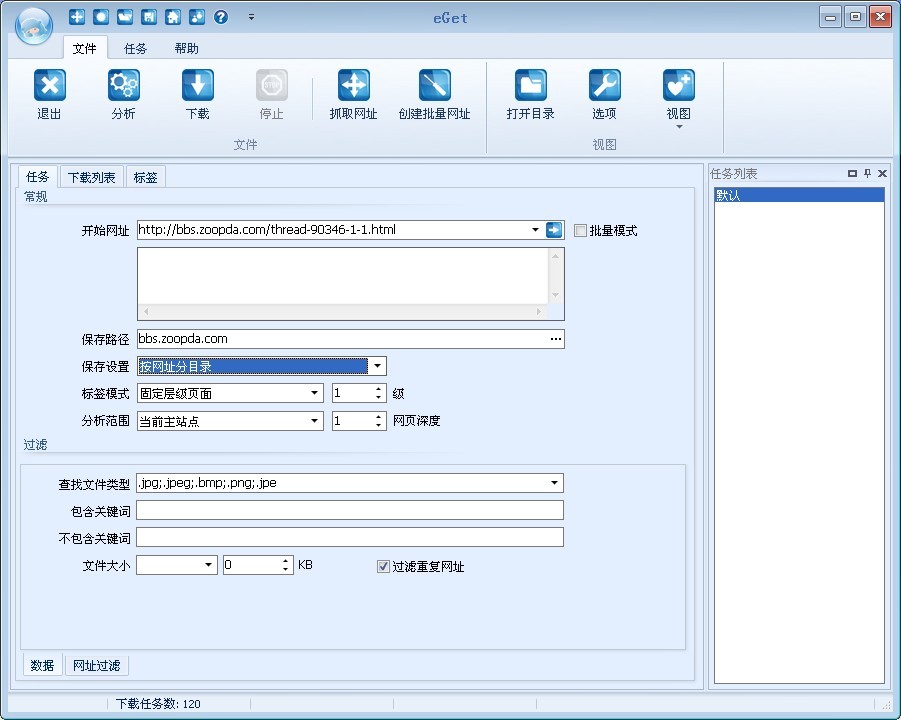Switch to the 网址过滤 bottom tab
Screen dimensions: 901x720
[97, 665]
